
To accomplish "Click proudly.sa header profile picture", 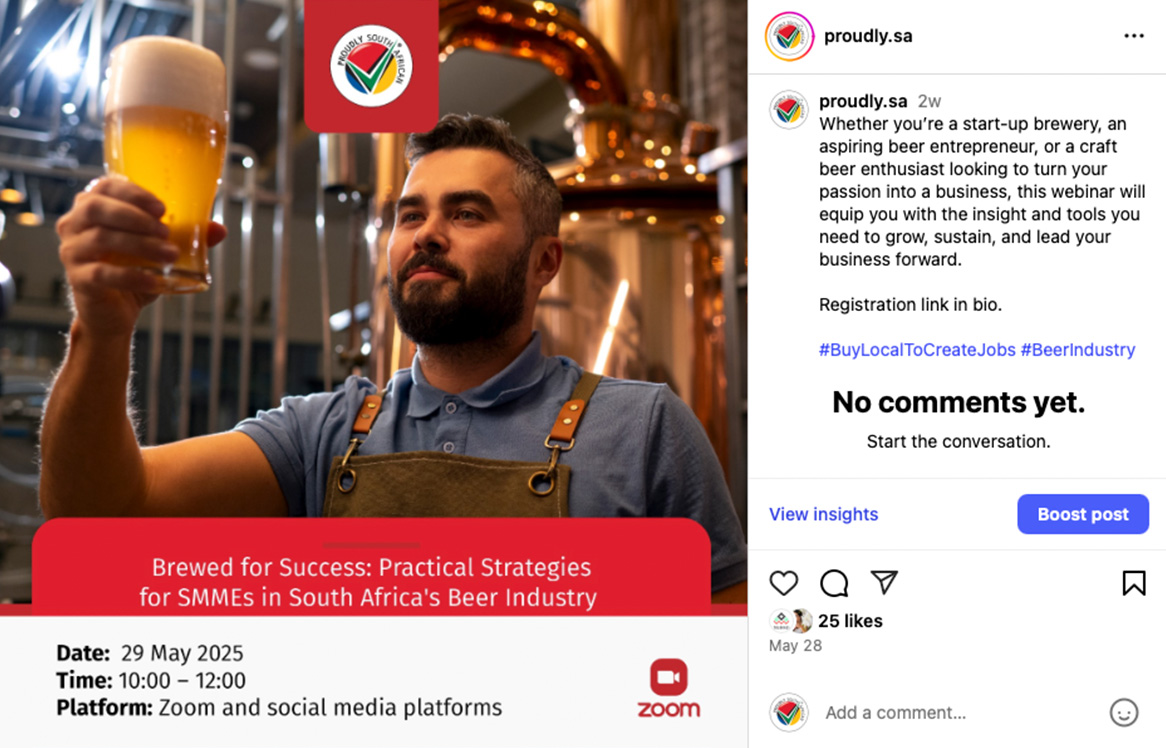I will pyautogui.click(x=789, y=36).
